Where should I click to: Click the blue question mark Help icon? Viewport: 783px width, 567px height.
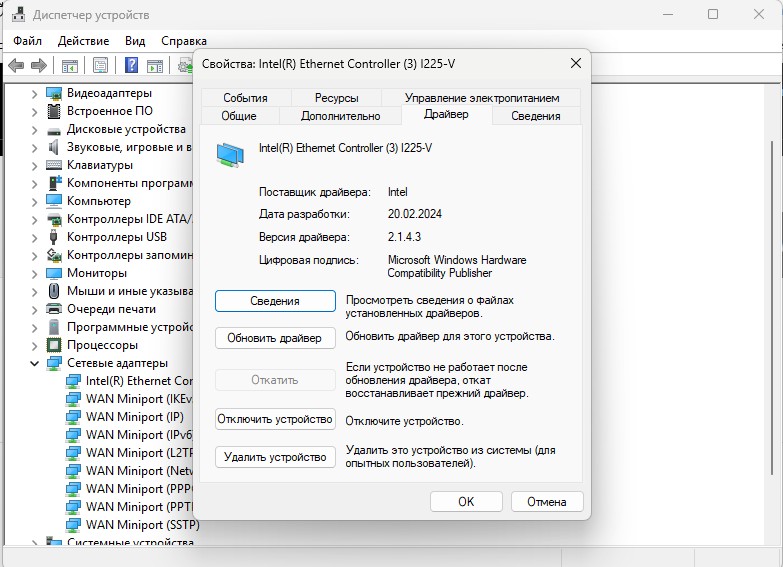point(131,65)
